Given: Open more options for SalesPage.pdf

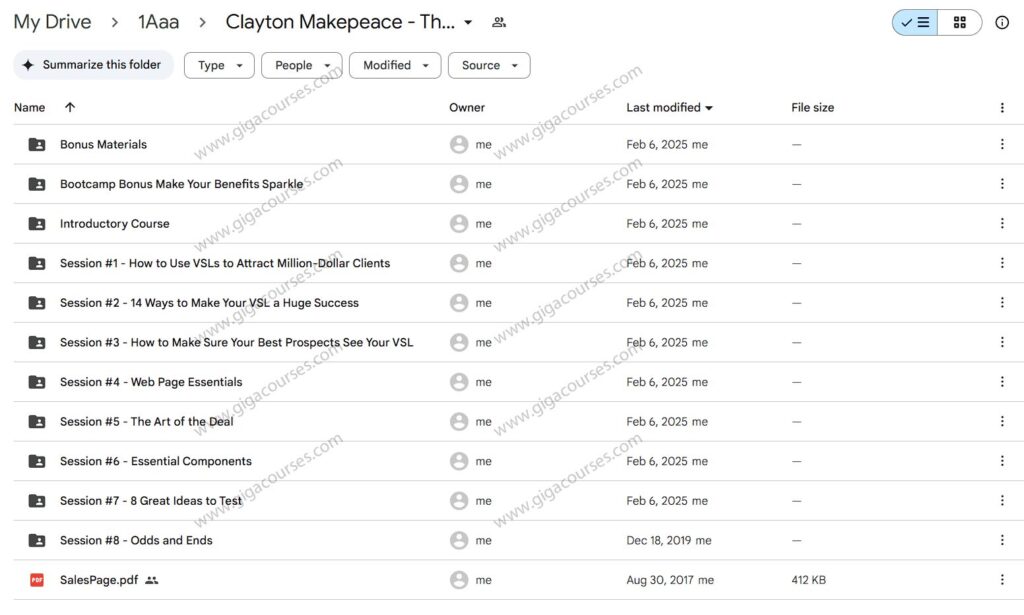Looking at the screenshot, I should pyautogui.click(x=1002, y=579).
